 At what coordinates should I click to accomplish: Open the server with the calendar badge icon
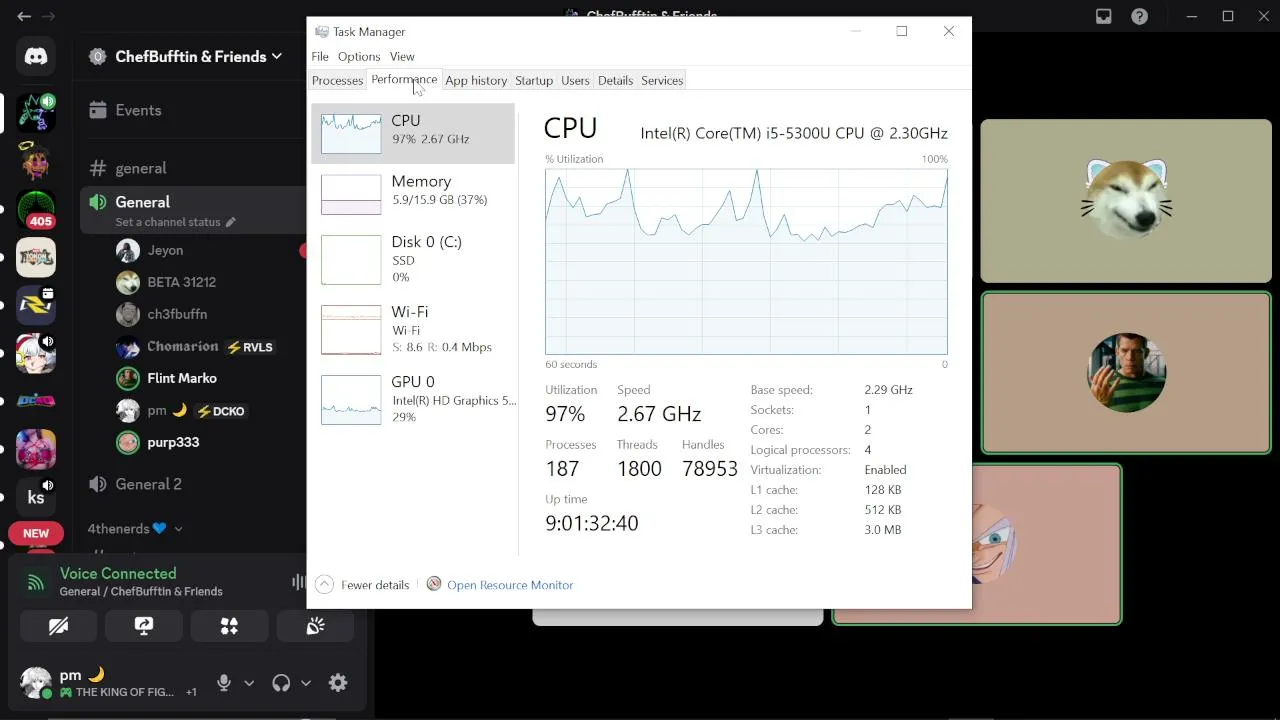click(x=36, y=305)
